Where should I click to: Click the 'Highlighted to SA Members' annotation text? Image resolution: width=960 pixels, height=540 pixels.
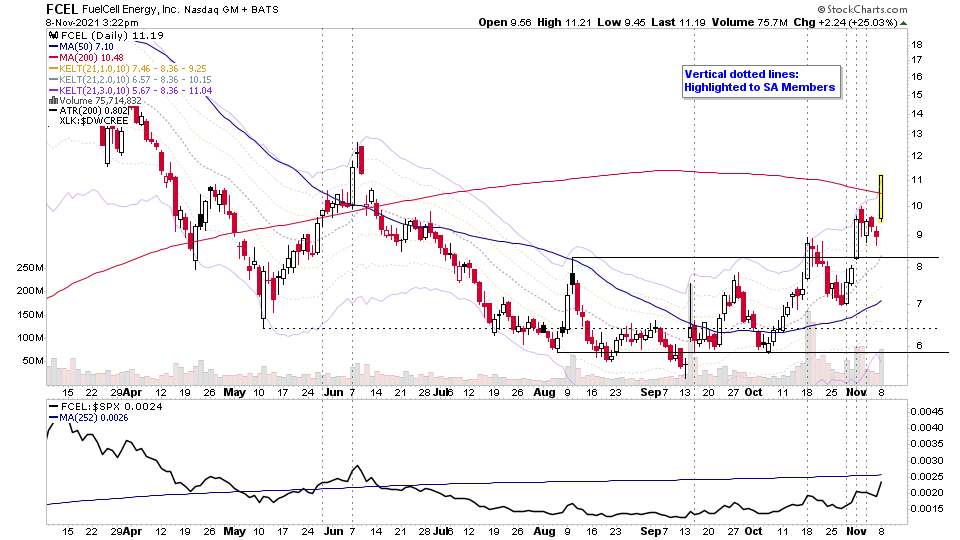[x=760, y=88]
